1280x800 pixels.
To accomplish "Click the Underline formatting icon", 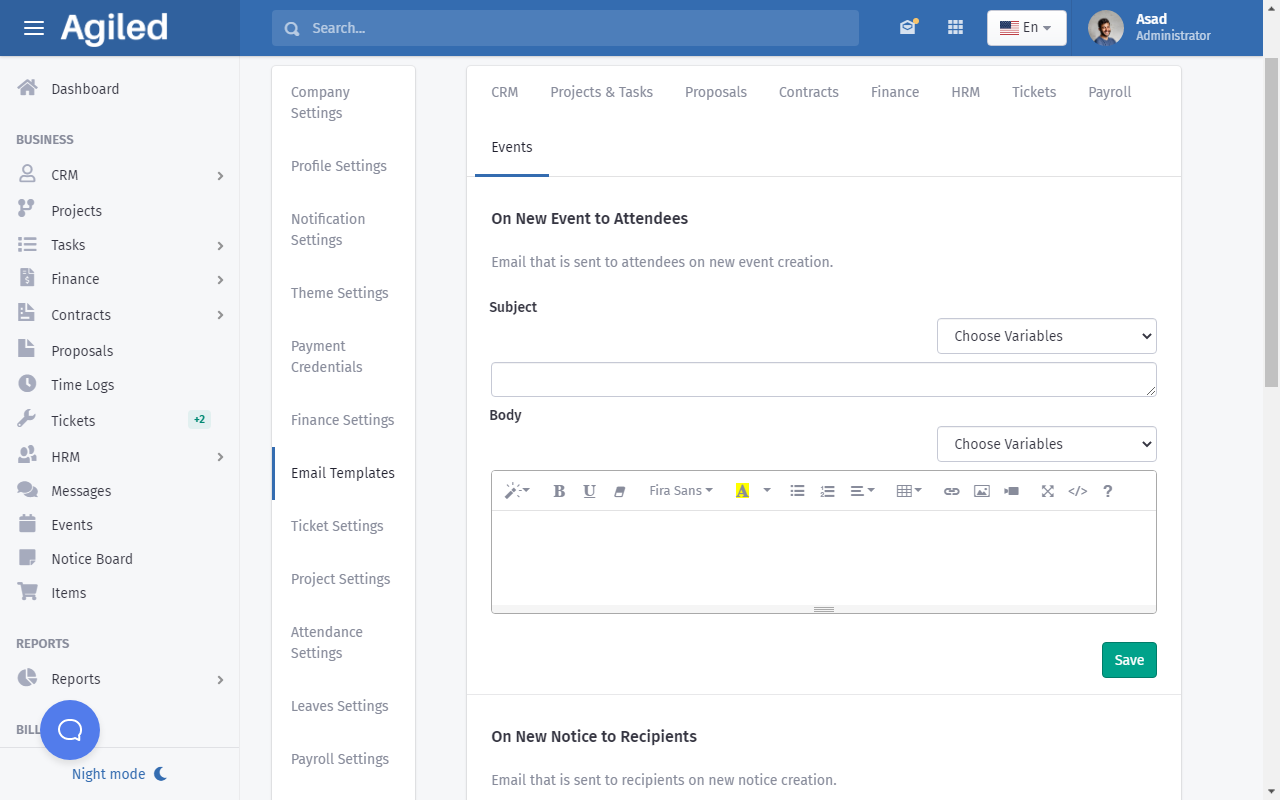I will click(x=589, y=491).
